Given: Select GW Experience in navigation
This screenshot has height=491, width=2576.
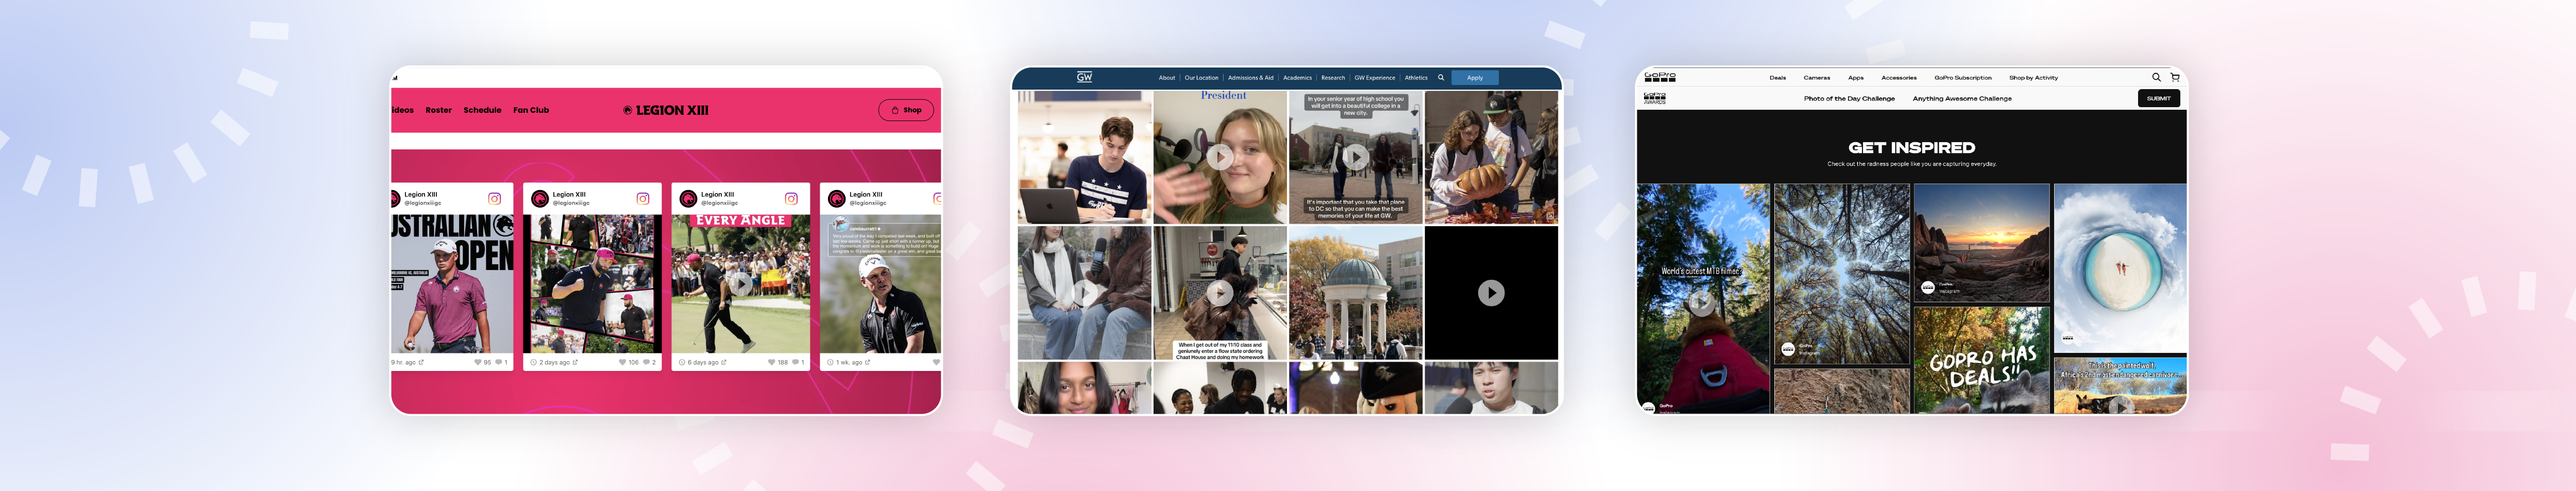Looking at the screenshot, I should [x=1374, y=77].
